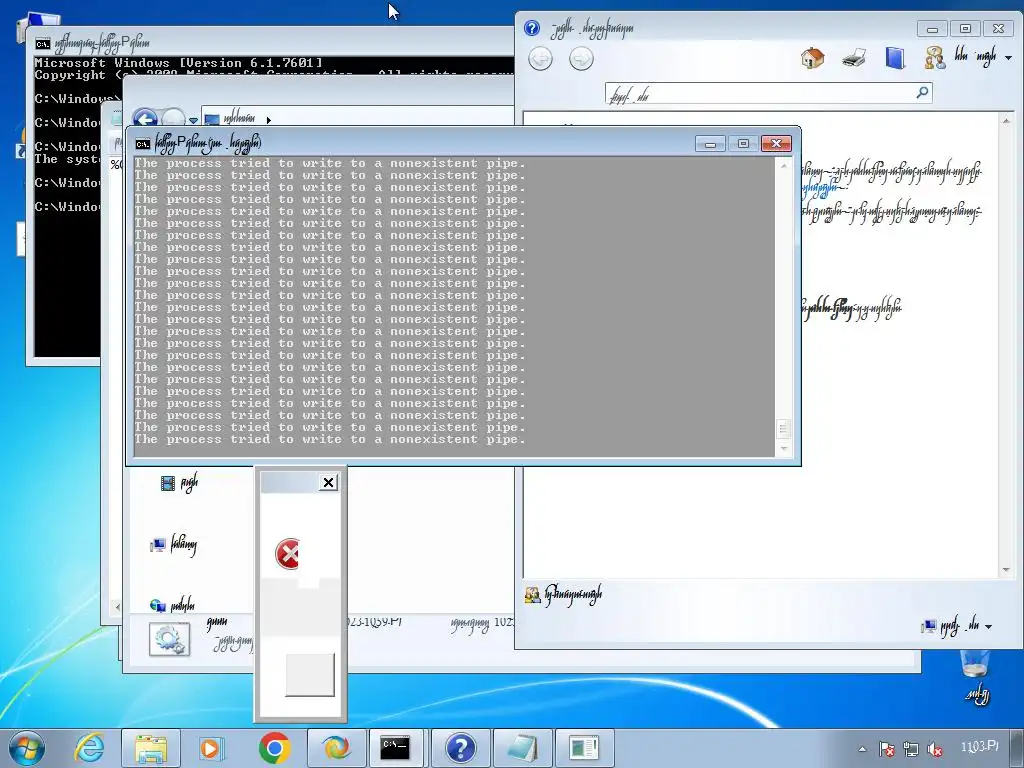The height and width of the screenshot is (768, 1024).
Task: Go to Help and Support home page
Action: (812, 58)
